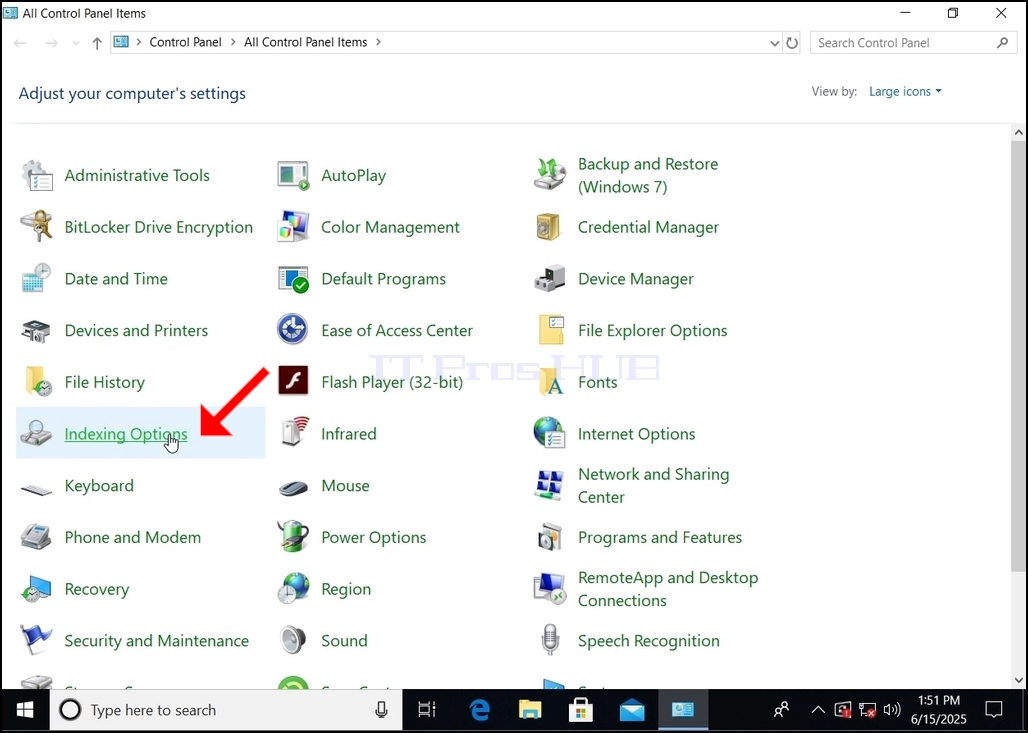Screen dimensions: 1028x733
Task: Open the Mail app from taskbar
Action: point(632,710)
